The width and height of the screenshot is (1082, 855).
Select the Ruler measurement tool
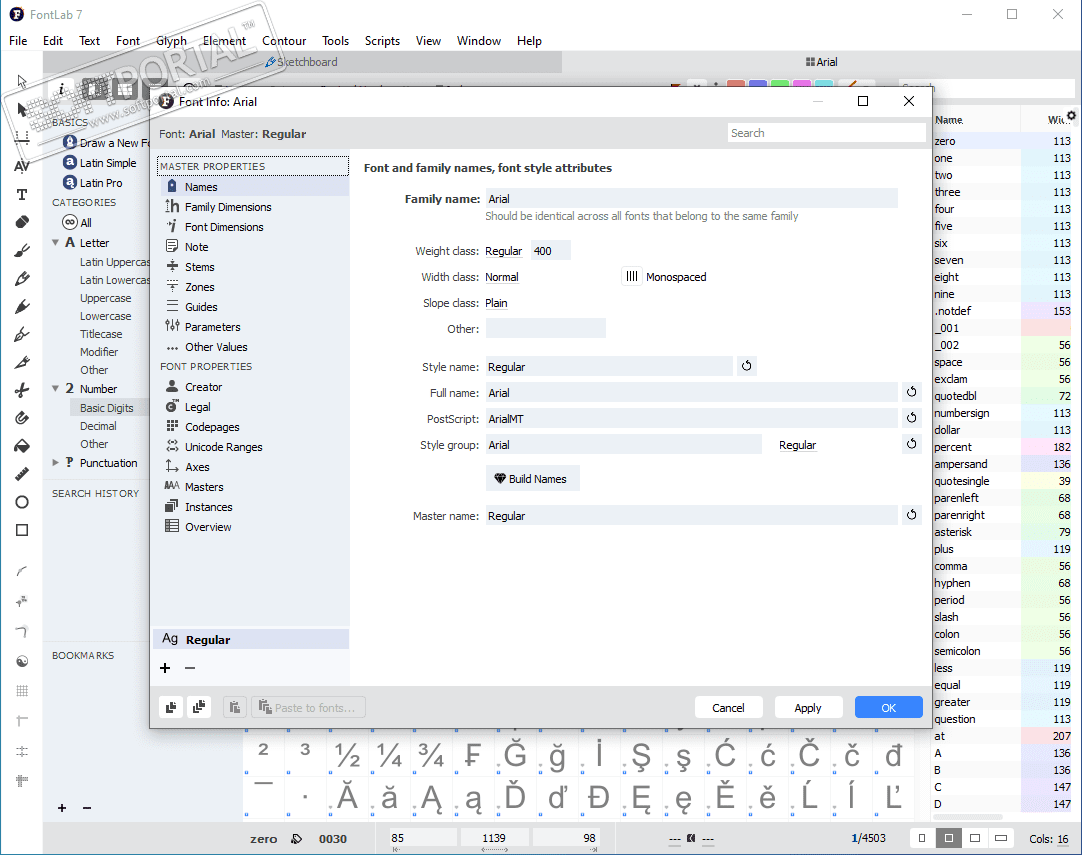pos(21,473)
